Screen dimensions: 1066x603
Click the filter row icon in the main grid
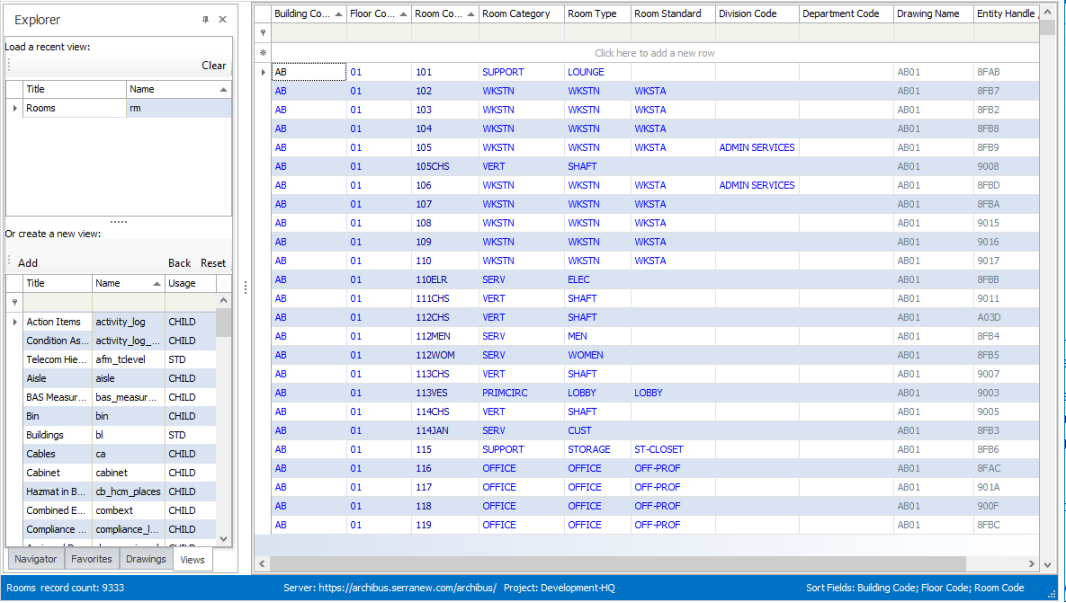point(263,33)
